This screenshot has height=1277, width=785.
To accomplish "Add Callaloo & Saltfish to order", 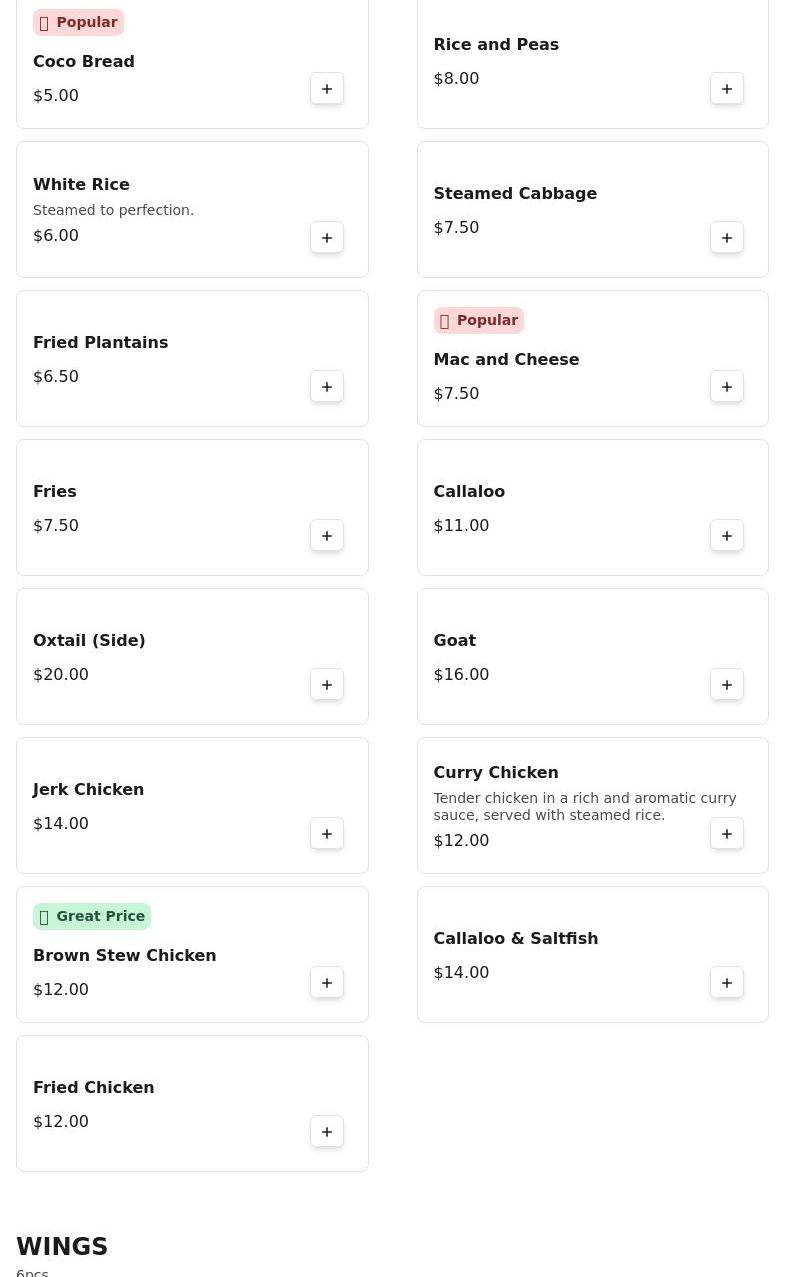I will 727,983.
